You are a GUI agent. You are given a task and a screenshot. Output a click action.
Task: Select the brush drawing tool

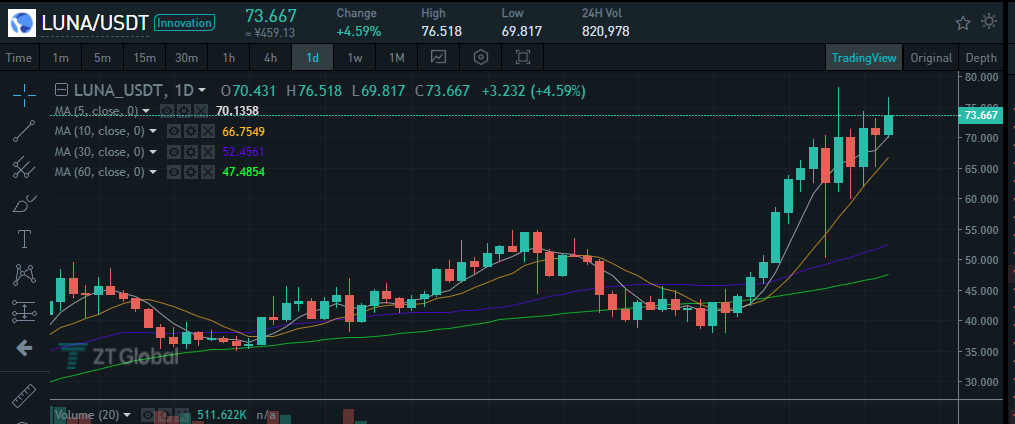24,204
